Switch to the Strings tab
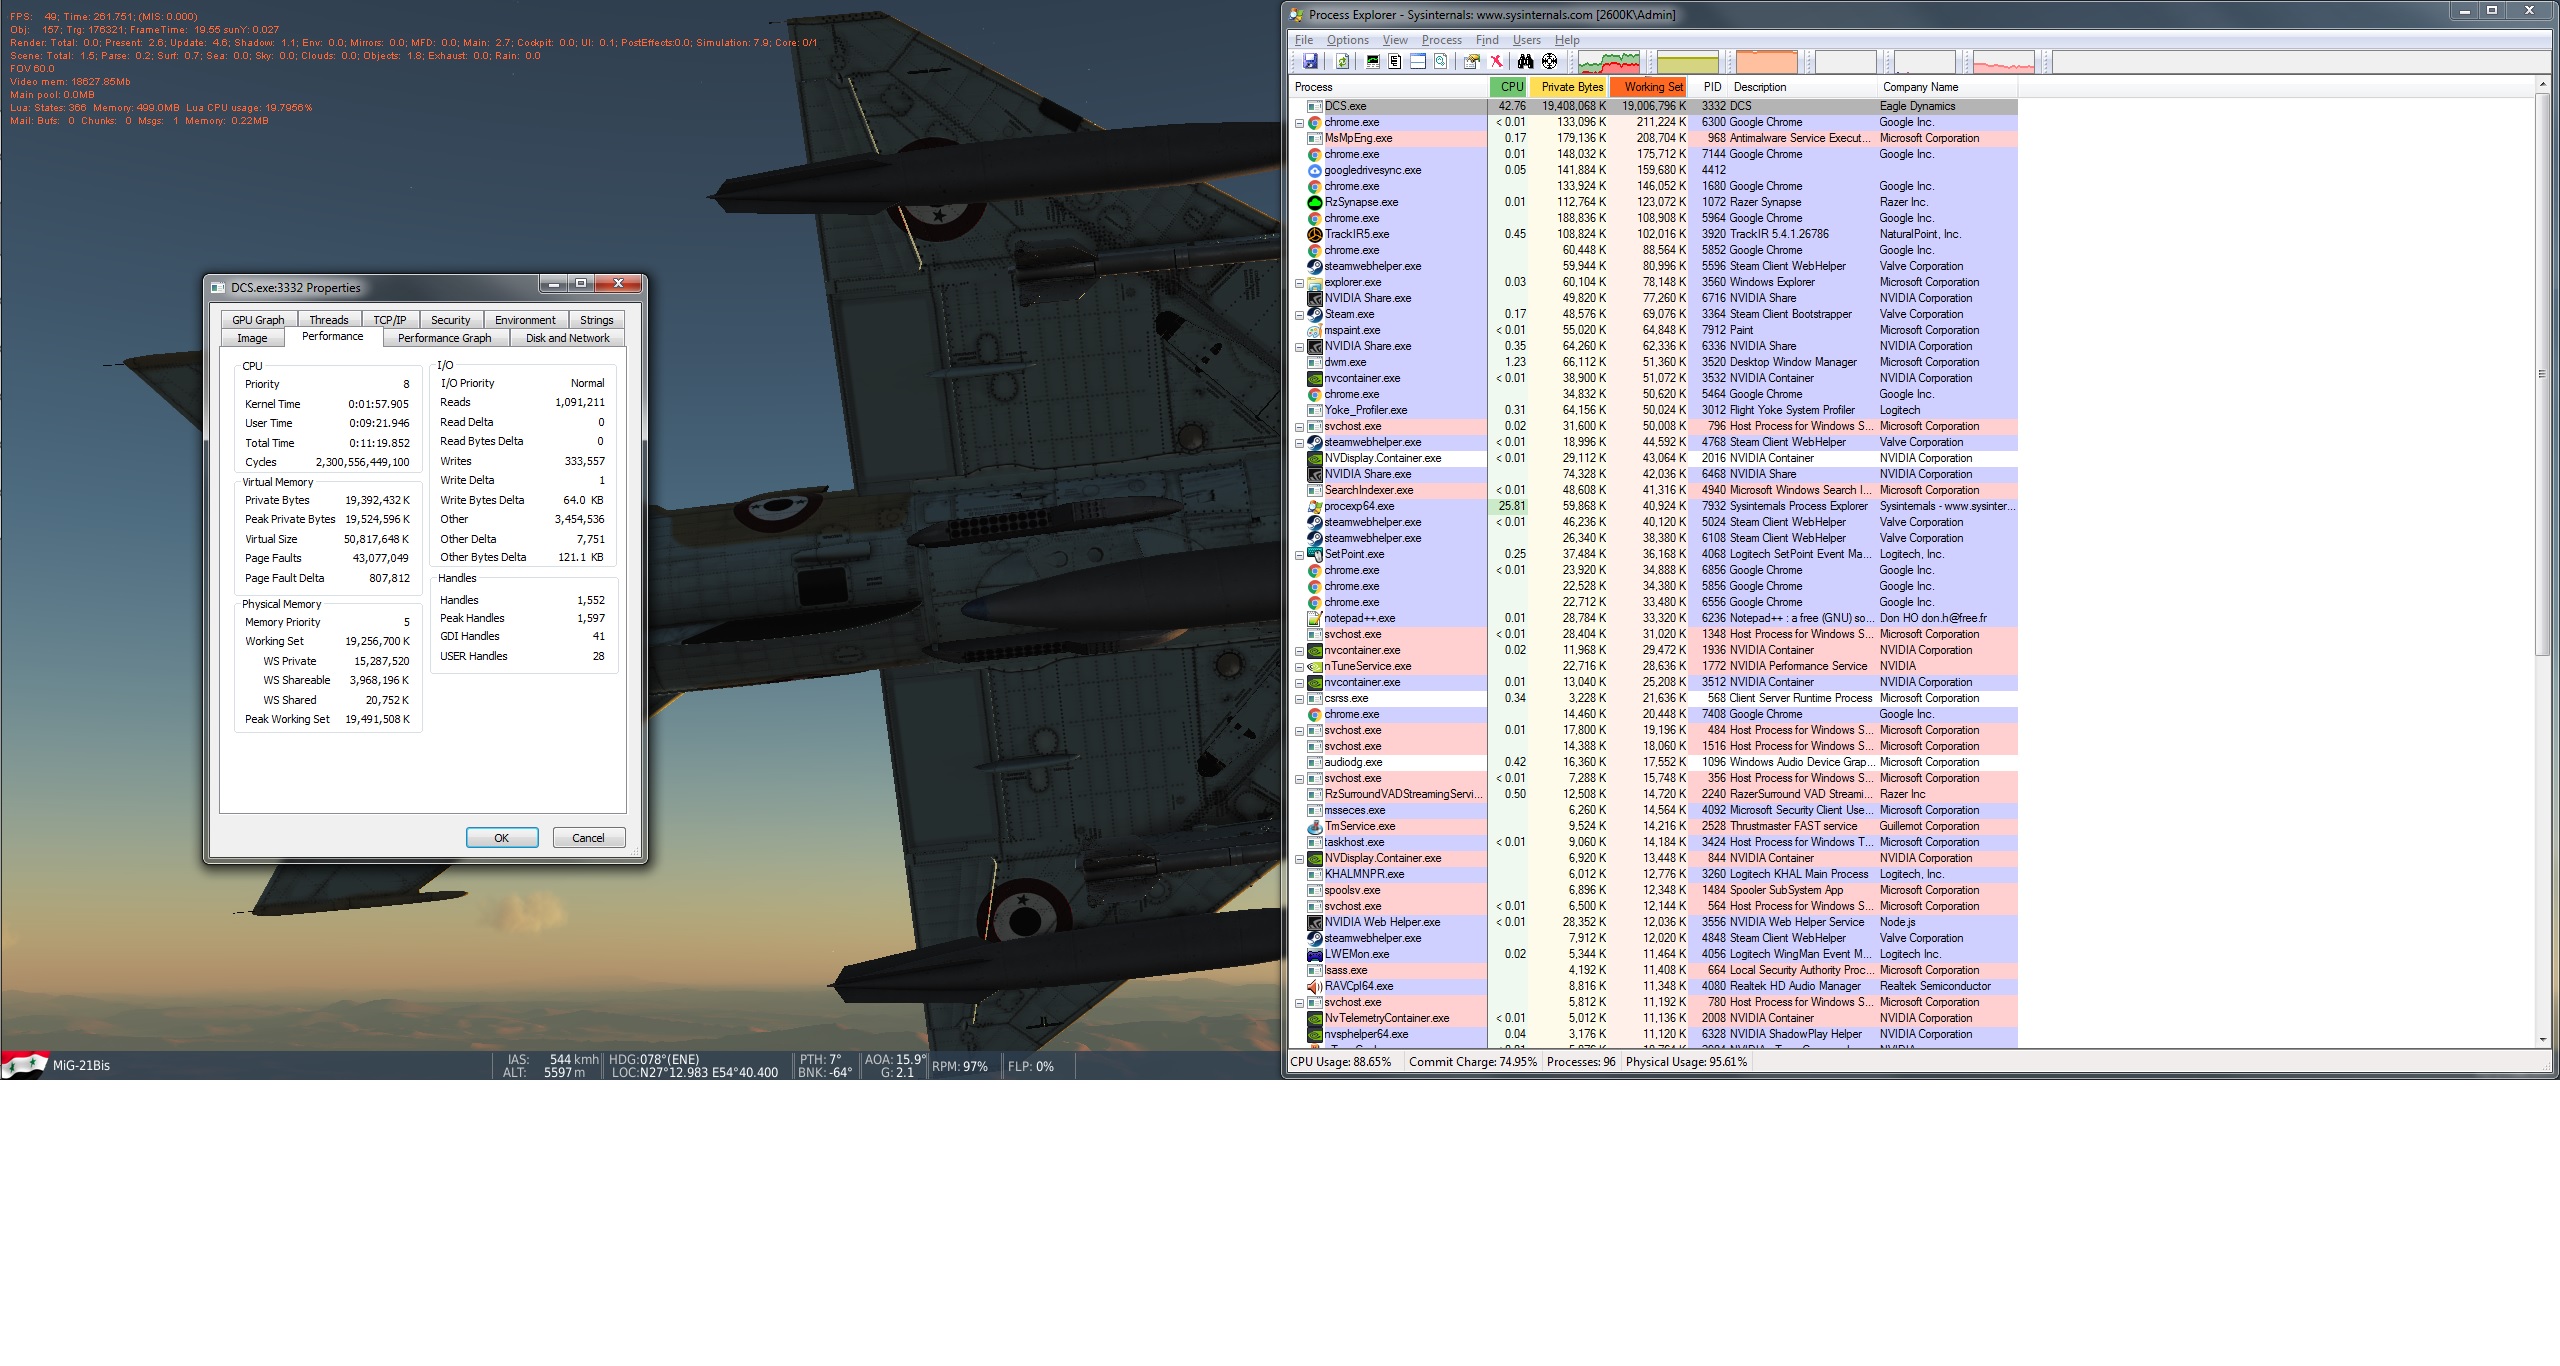Viewport: 2560px width, 1366px height. pos(596,320)
